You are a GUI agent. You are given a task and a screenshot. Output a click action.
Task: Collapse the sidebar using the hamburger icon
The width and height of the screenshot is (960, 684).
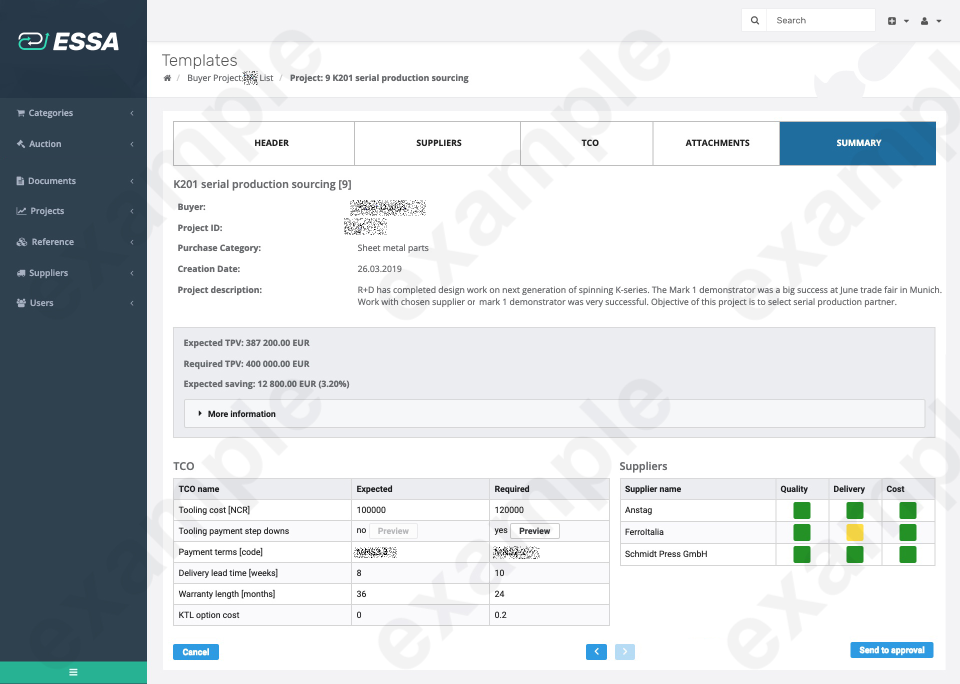tap(73, 672)
